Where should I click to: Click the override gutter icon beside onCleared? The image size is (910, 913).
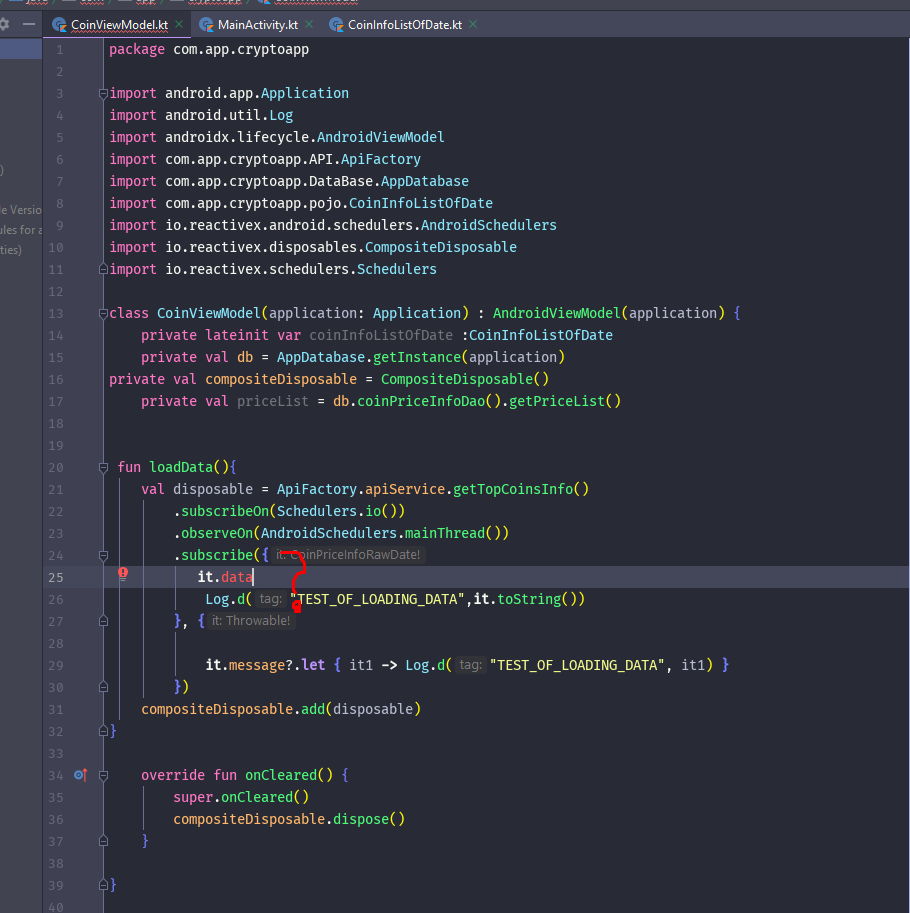click(x=81, y=775)
